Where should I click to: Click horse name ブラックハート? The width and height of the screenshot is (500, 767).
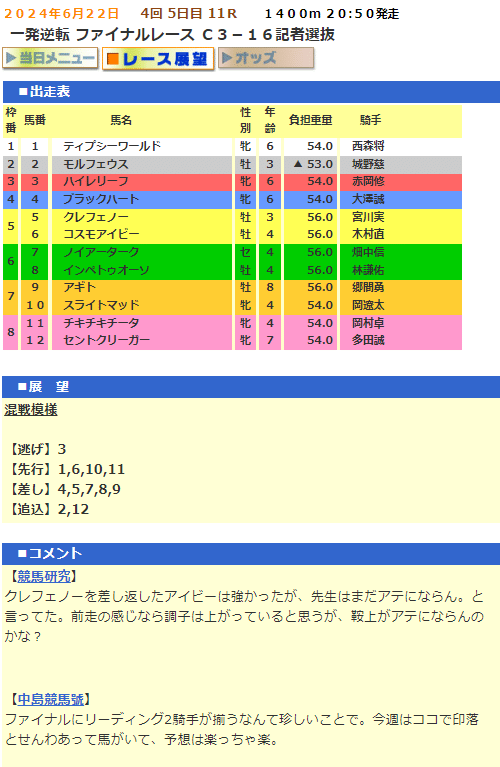click(x=101, y=199)
